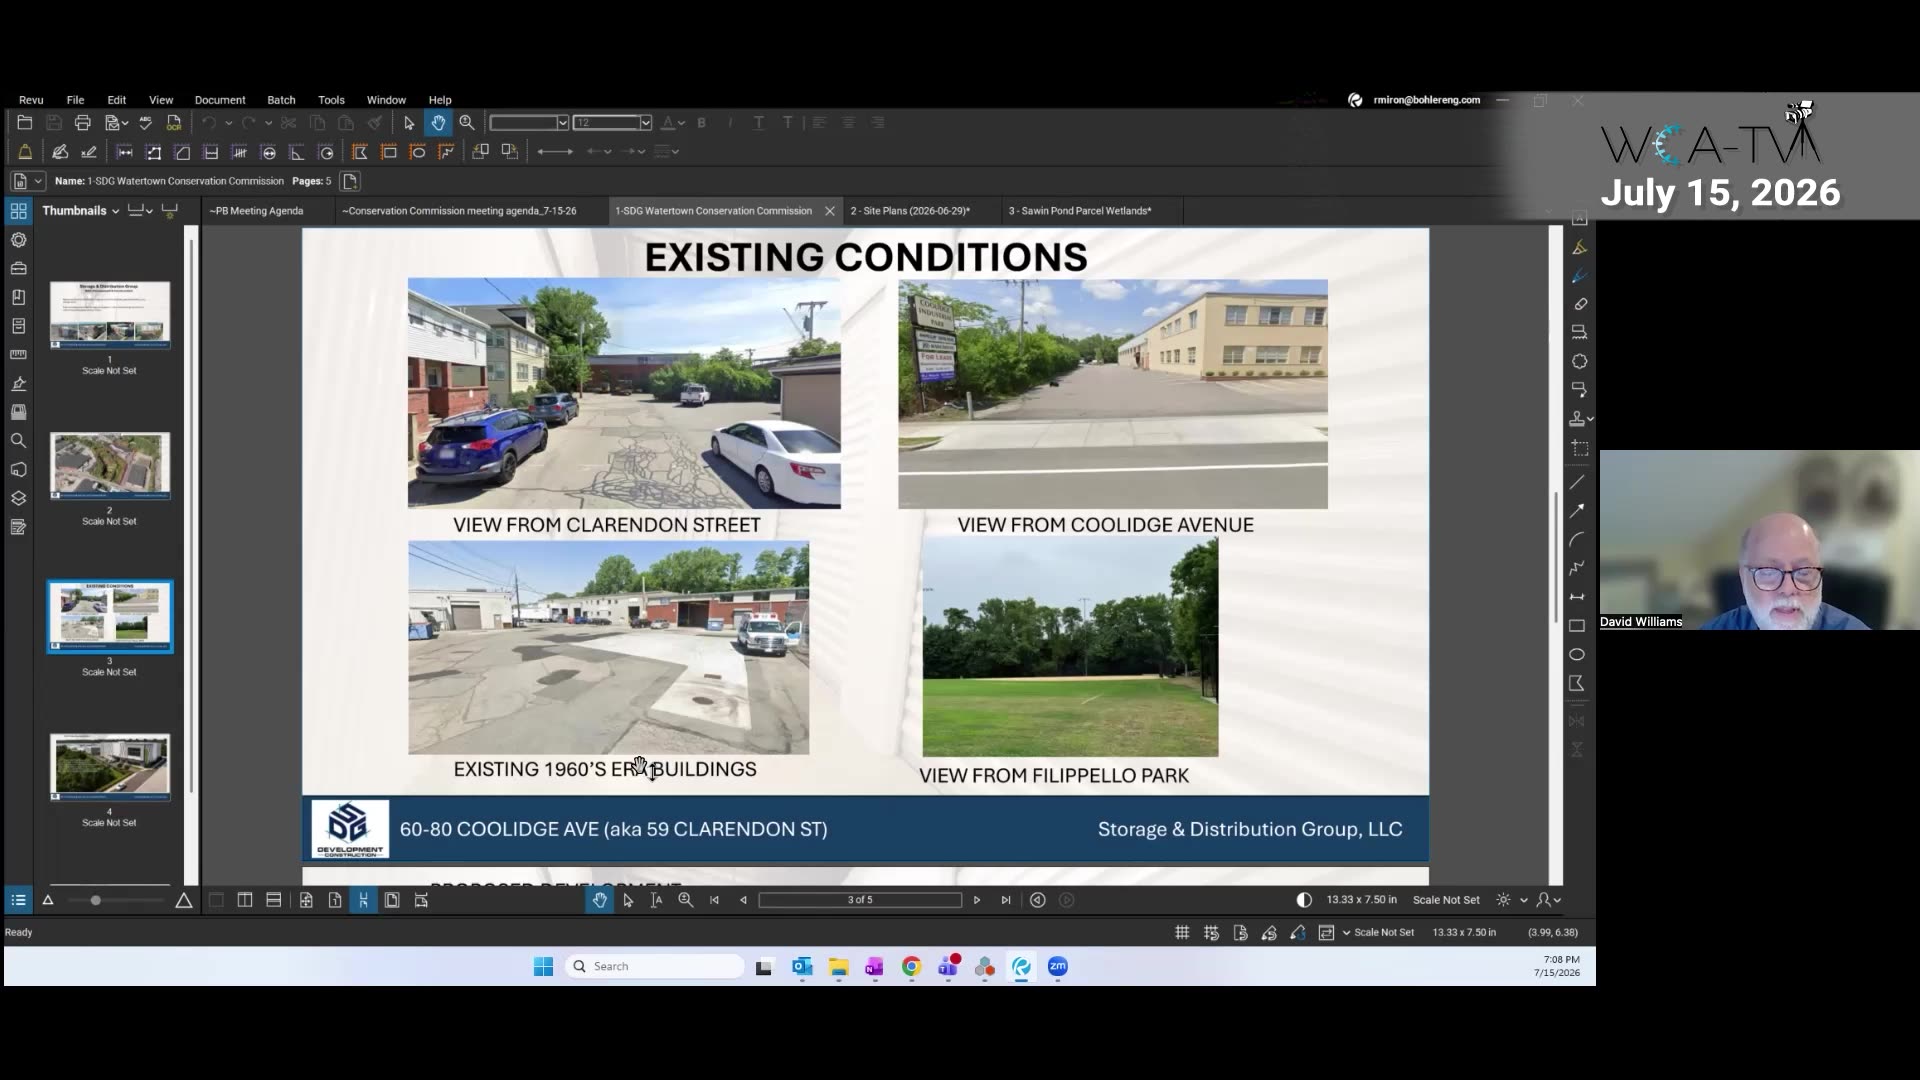Click the Print icon in toolbar
Viewport: 1920px width, 1080px height.
[x=83, y=123]
